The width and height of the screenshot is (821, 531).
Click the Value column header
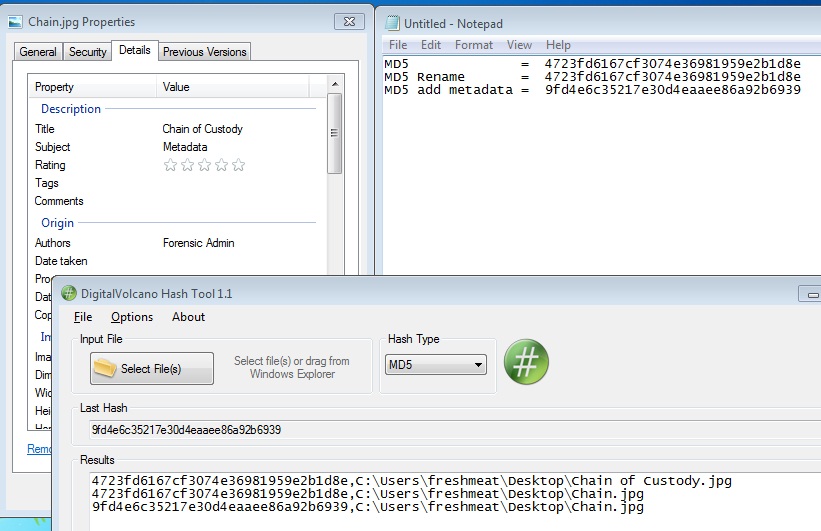tap(233, 87)
